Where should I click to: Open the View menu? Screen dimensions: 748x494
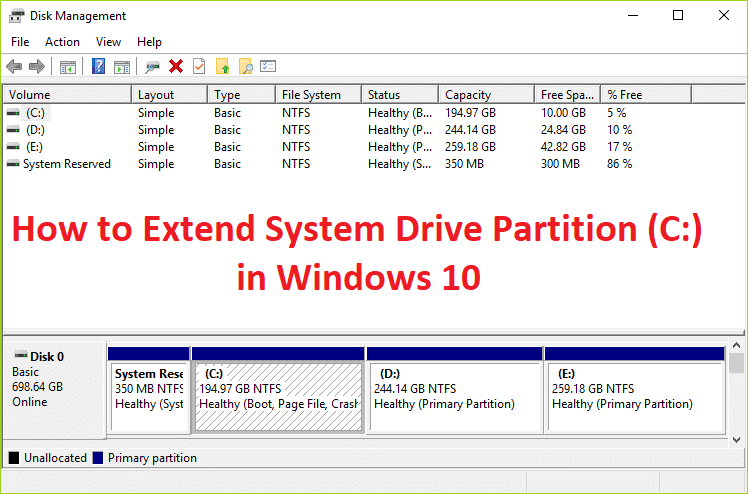pyautogui.click(x=108, y=42)
